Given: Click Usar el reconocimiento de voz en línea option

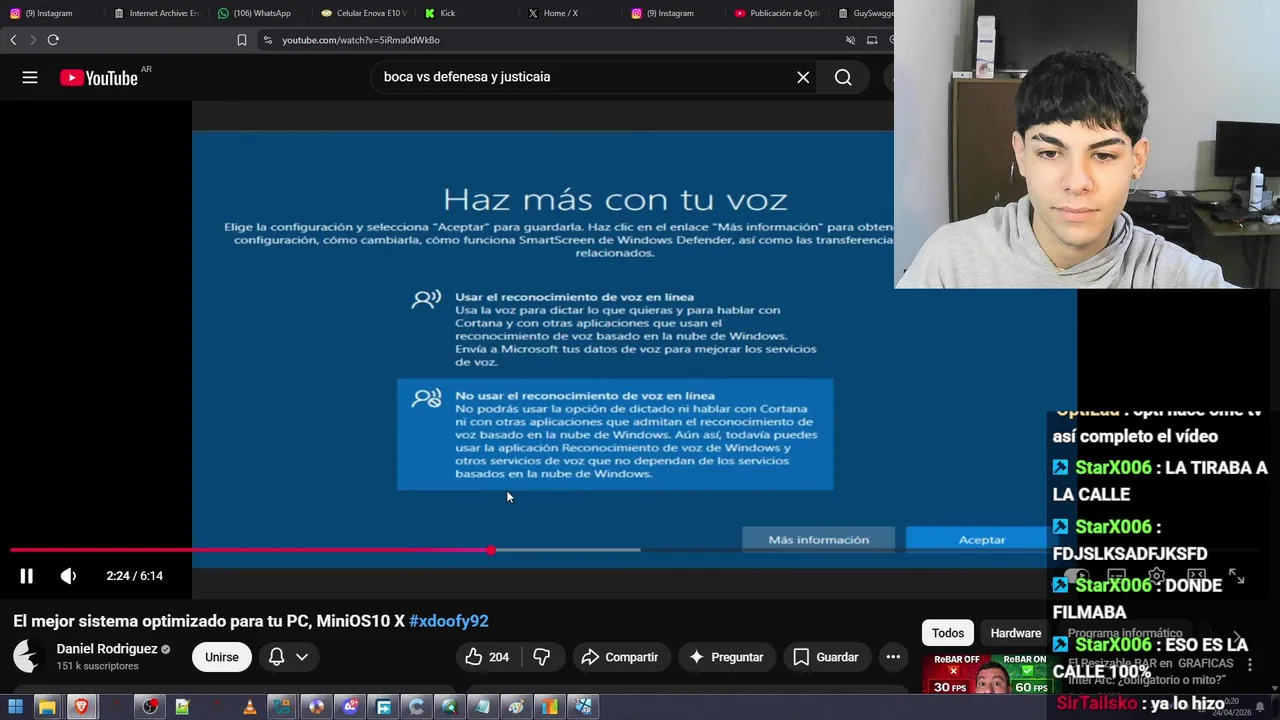Looking at the screenshot, I should pyautogui.click(x=615, y=329).
